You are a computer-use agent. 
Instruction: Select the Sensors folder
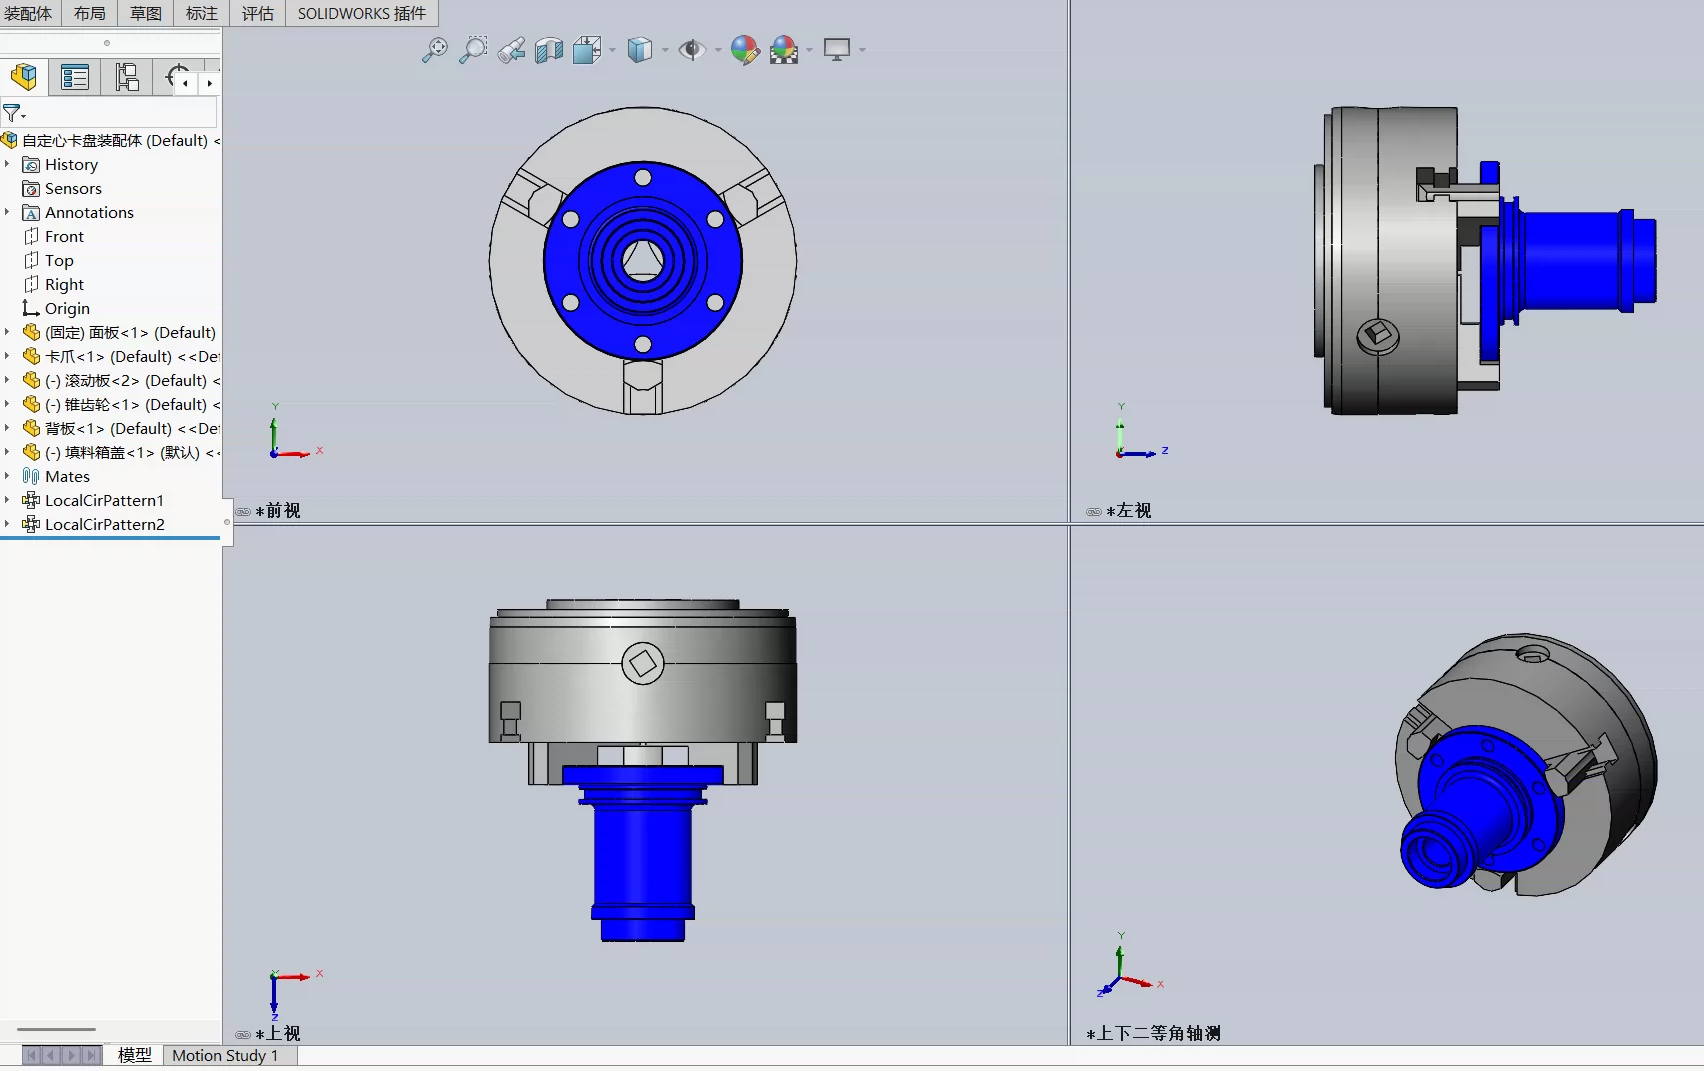pyautogui.click(x=62, y=188)
